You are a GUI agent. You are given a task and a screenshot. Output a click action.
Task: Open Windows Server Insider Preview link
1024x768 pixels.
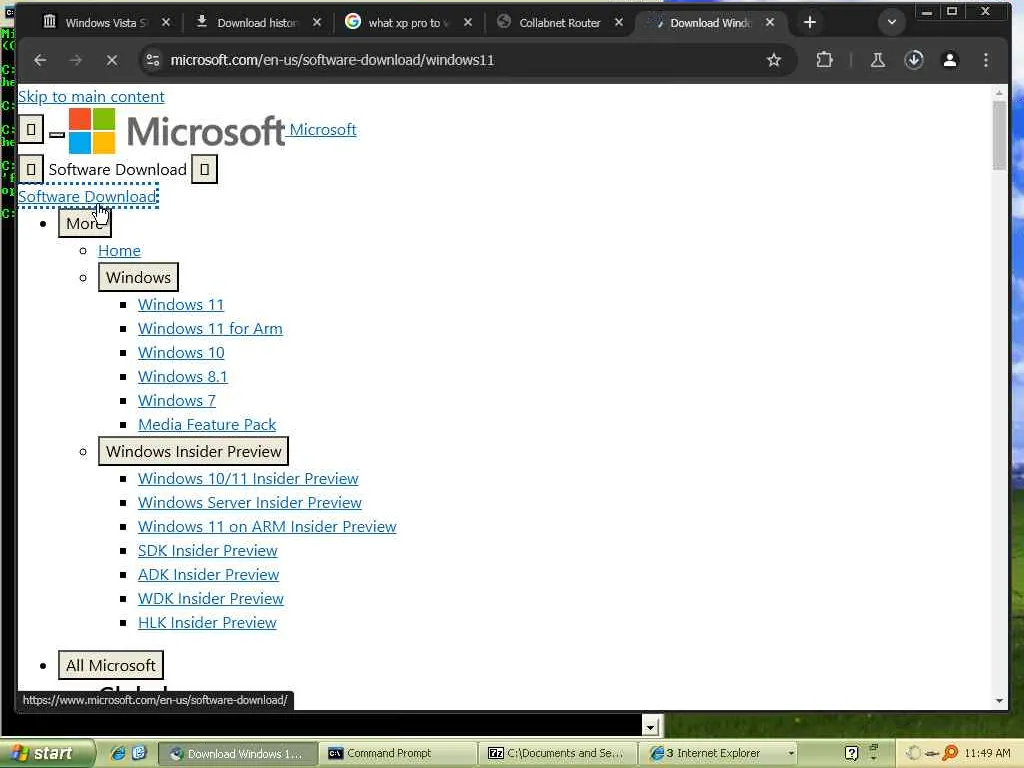pyautogui.click(x=249, y=503)
